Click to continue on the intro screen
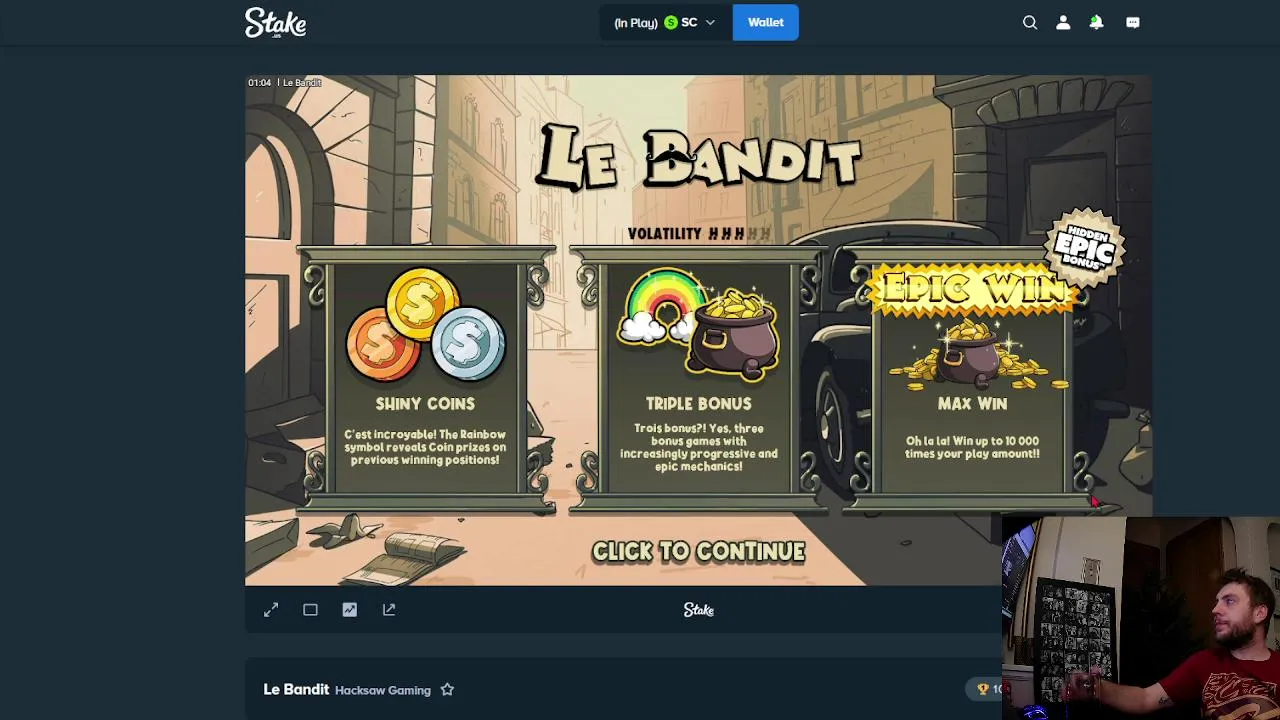Screen dimensions: 1280x720 [698, 551]
